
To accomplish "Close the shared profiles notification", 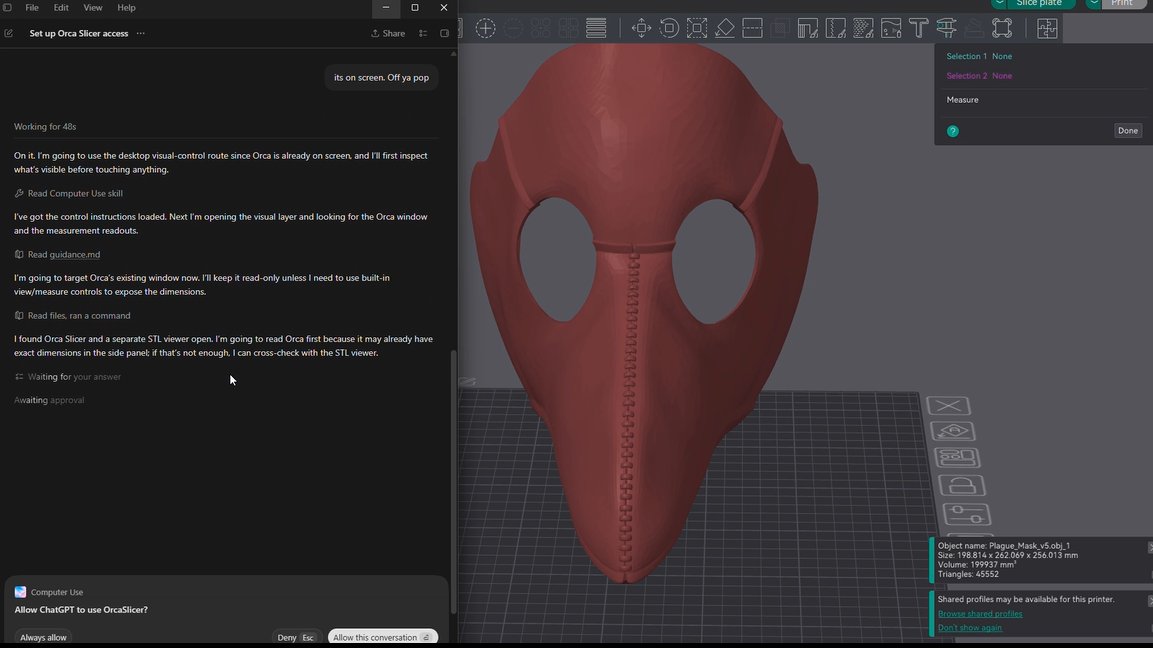I will pyautogui.click(x=1150, y=601).
